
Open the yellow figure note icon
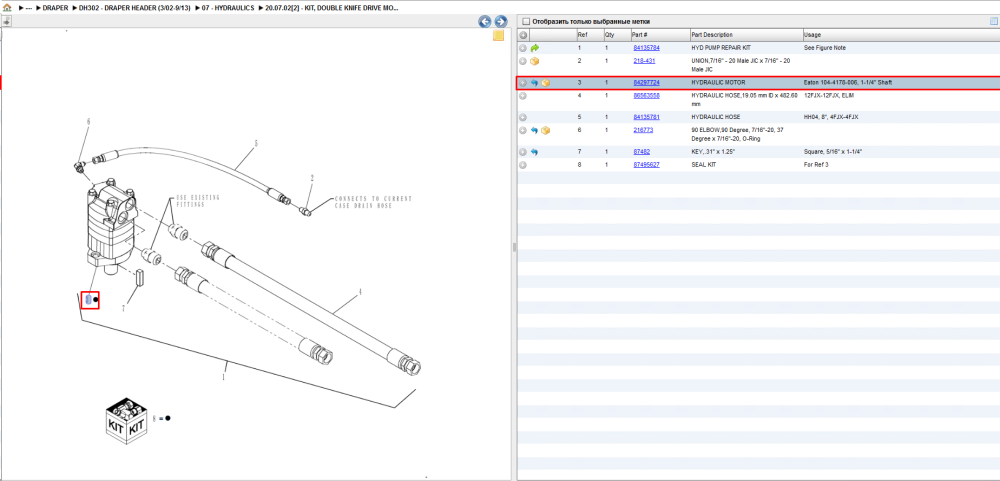(499, 36)
